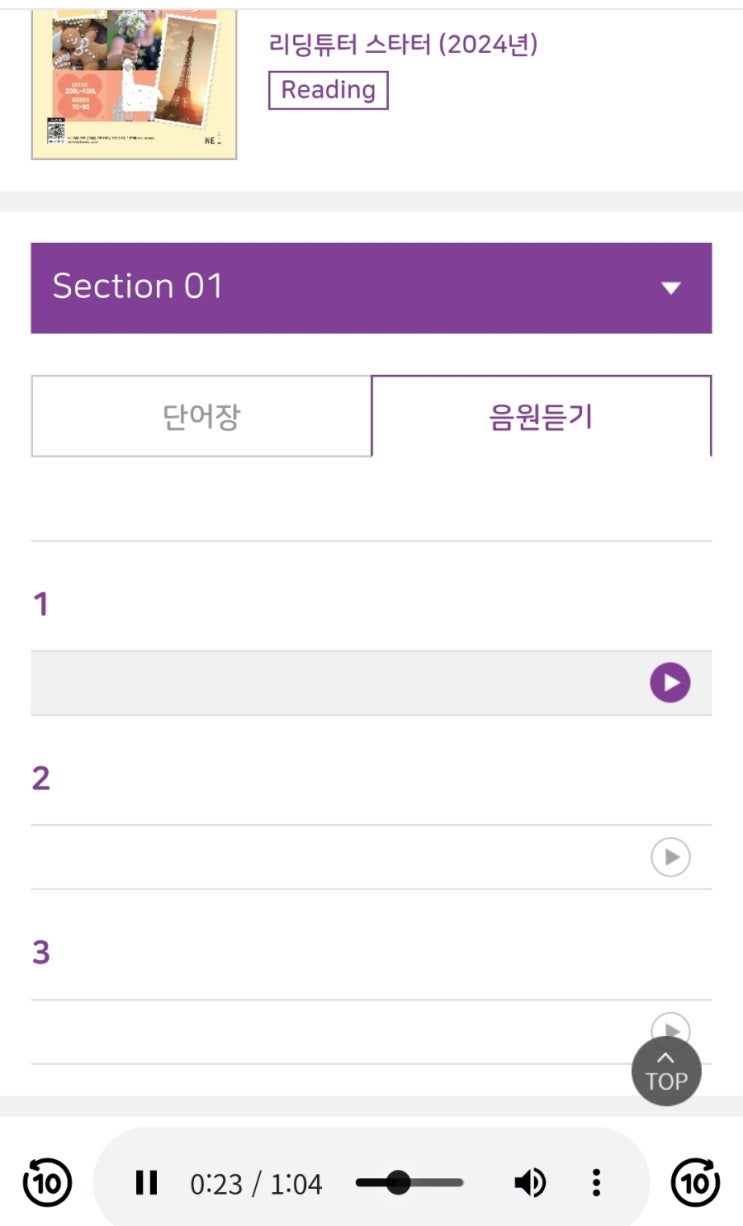Click the Reading category tag
Image resolution: width=743 pixels, height=1226 pixels.
point(328,90)
